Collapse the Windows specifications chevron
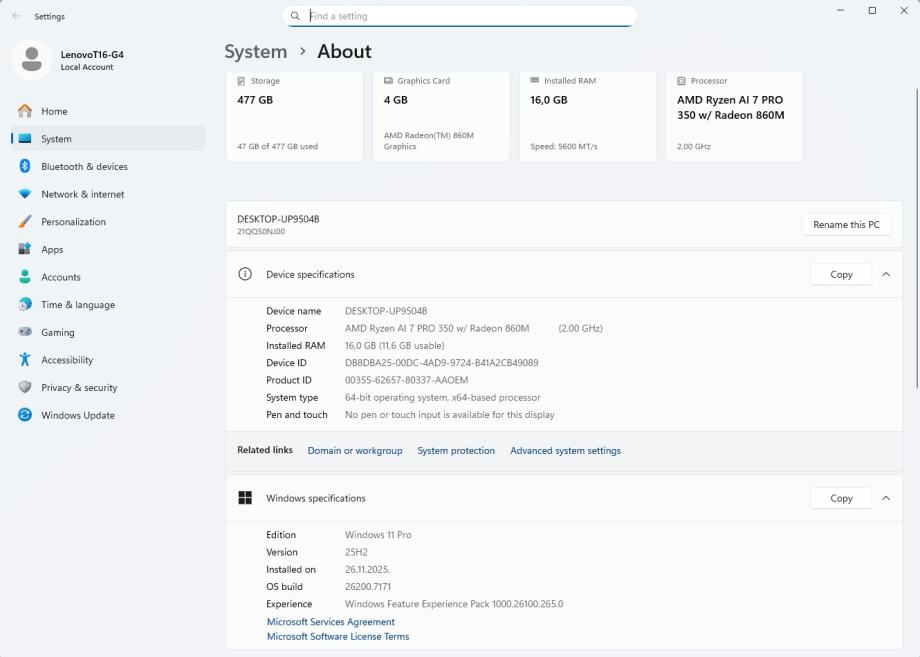The height and width of the screenshot is (657, 920). tap(885, 498)
